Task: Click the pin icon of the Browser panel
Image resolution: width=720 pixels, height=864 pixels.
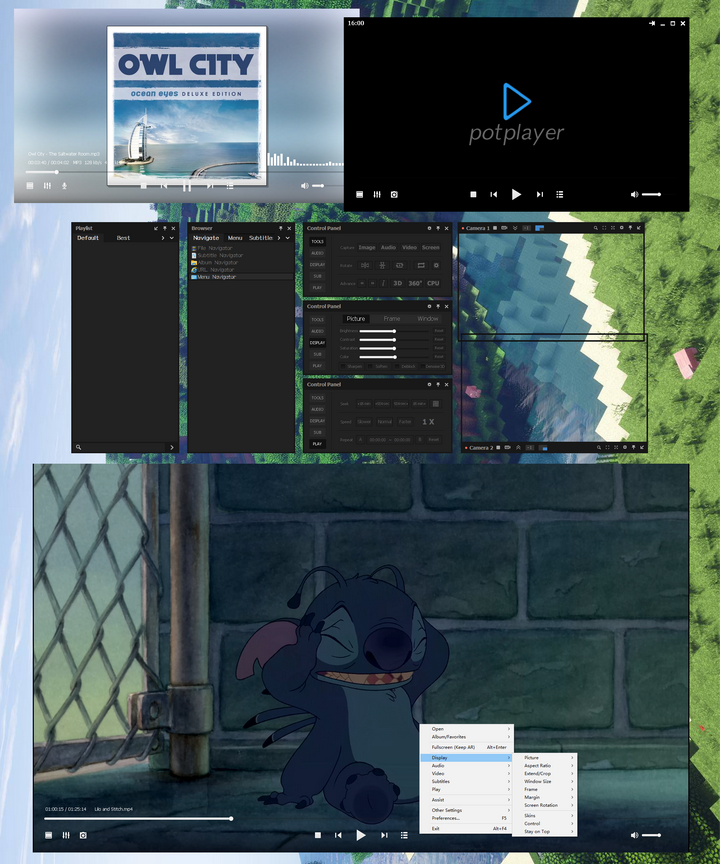Action: [280, 228]
